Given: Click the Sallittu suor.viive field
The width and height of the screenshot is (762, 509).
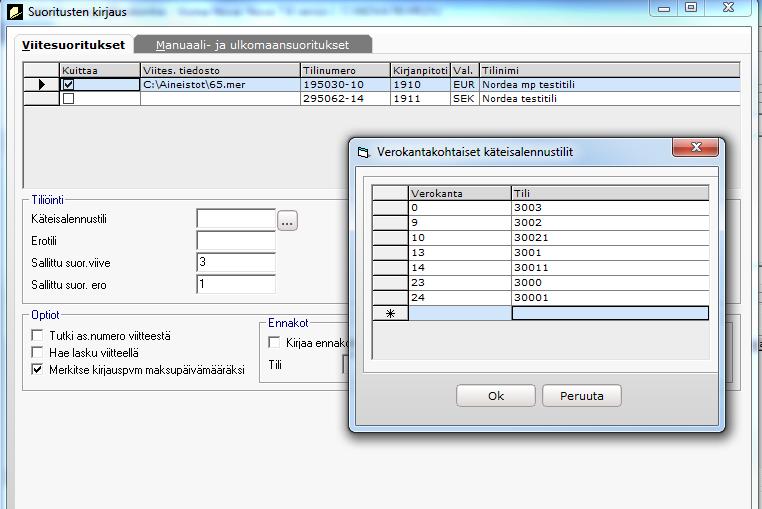Looking at the screenshot, I should point(236,263).
